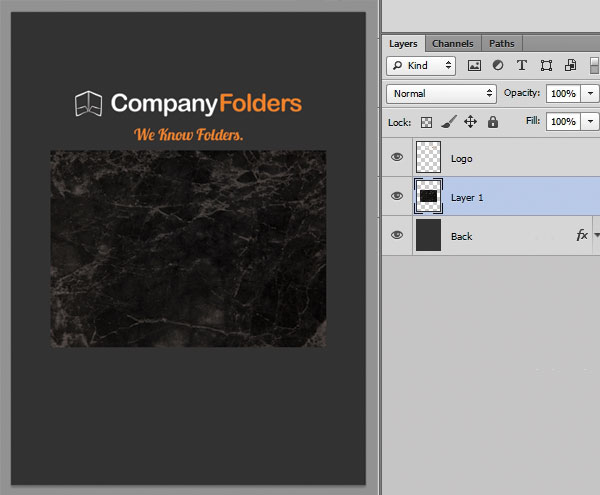Lock all padlock icon
The image size is (600, 495).
coord(493,122)
